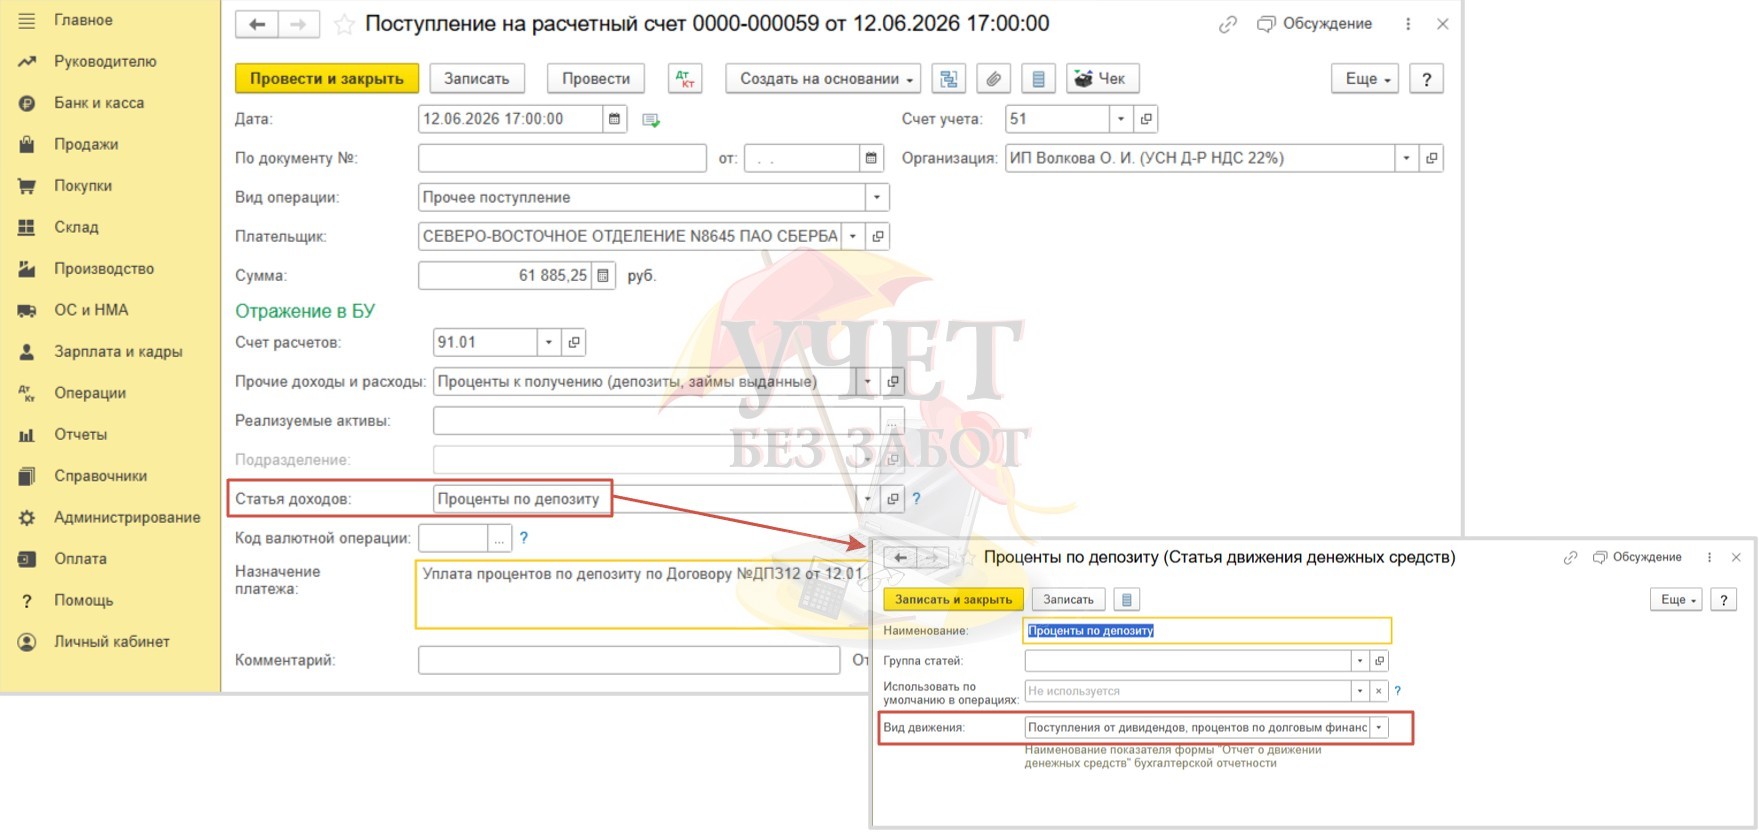
Task: Go to Зарплата и кадры section
Action: pyautogui.click(x=118, y=352)
